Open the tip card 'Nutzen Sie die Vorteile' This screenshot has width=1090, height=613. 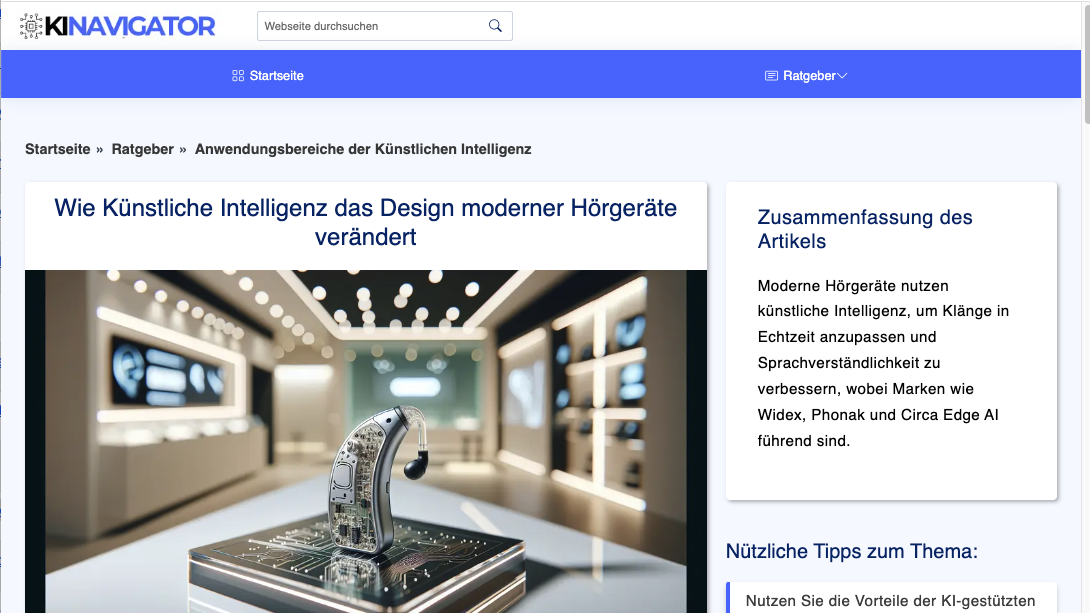coord(890,600)
